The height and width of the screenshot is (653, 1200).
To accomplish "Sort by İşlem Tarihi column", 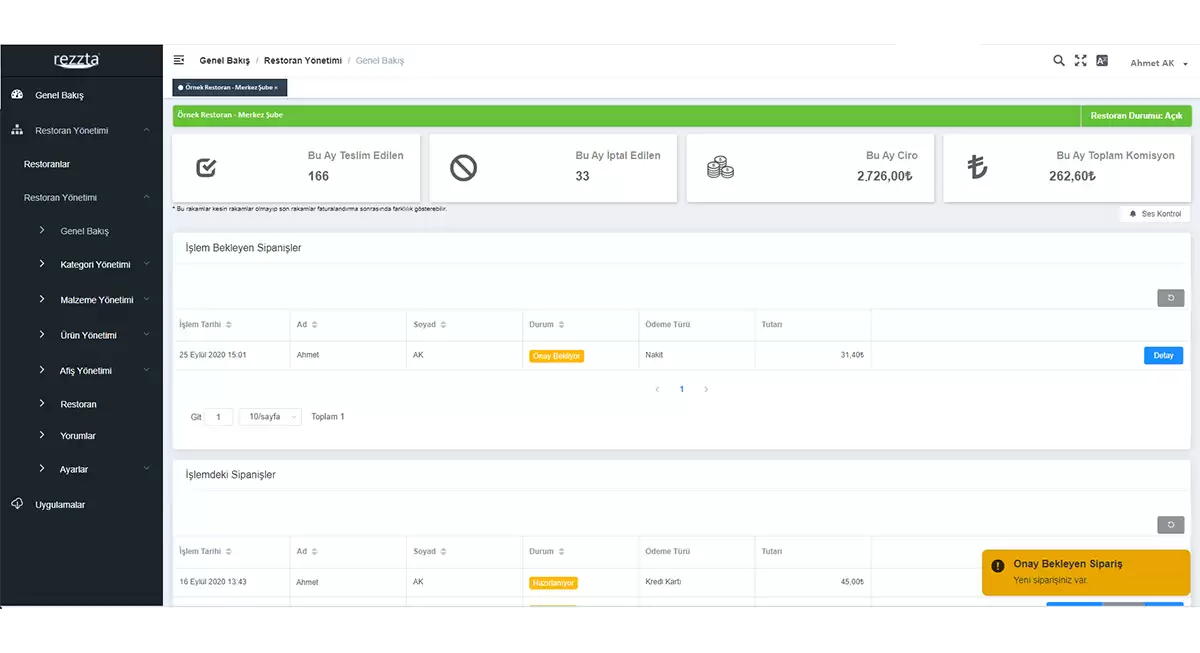I will (x=205, y=325).
